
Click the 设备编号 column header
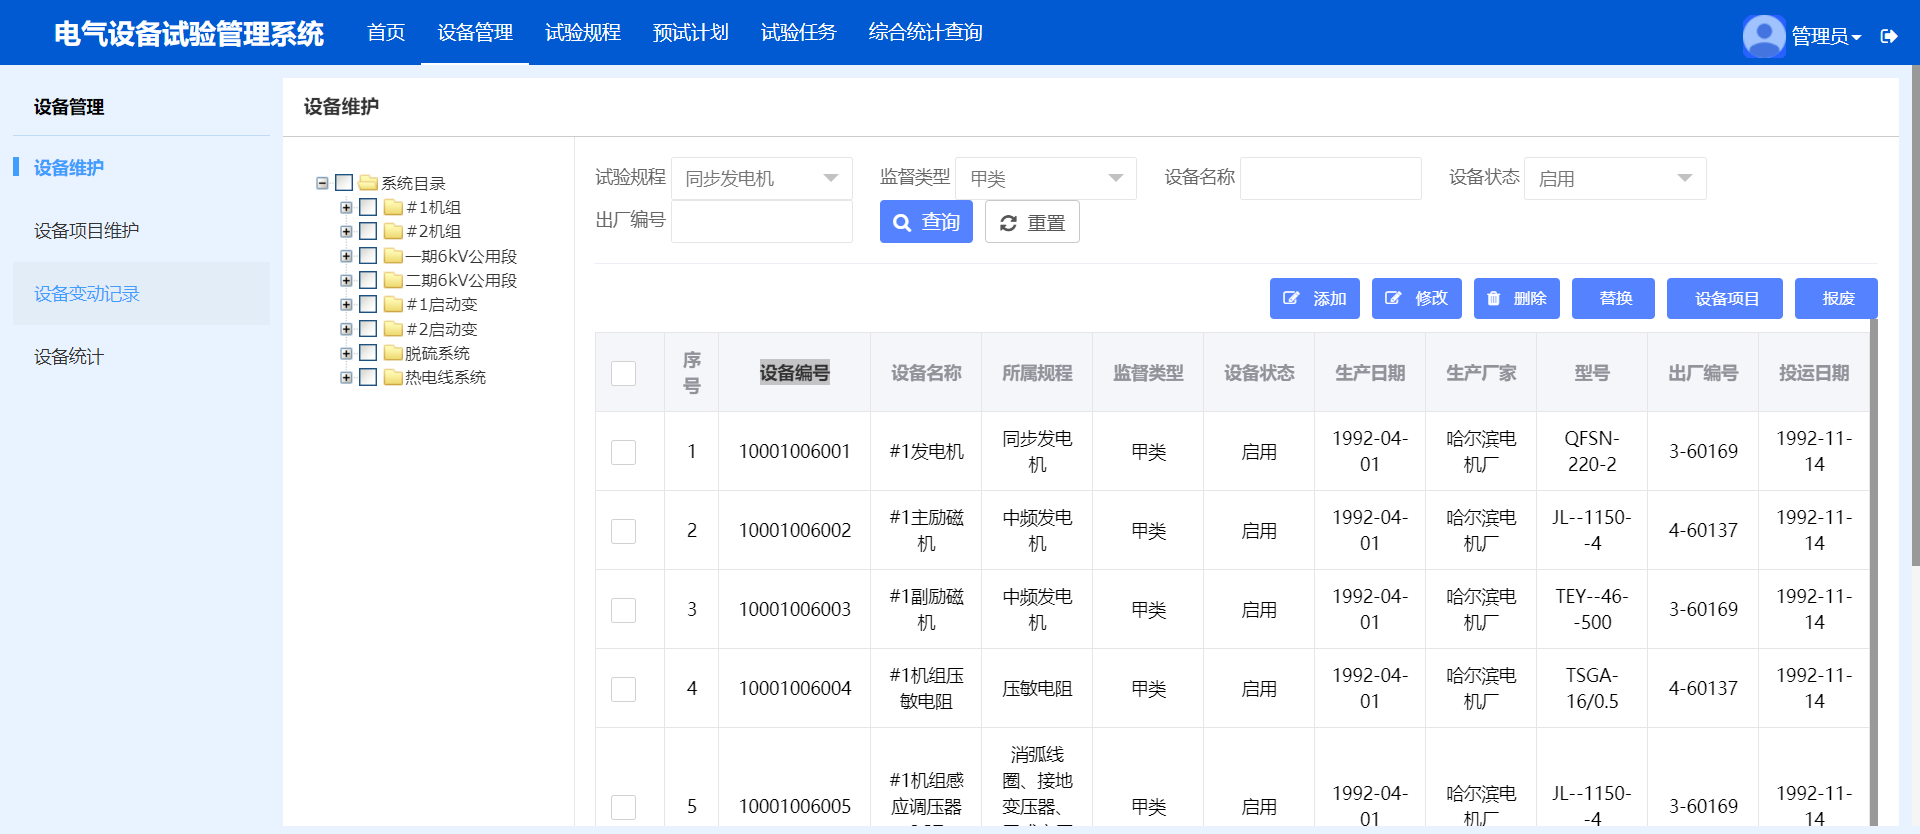[x=795, y=373]
